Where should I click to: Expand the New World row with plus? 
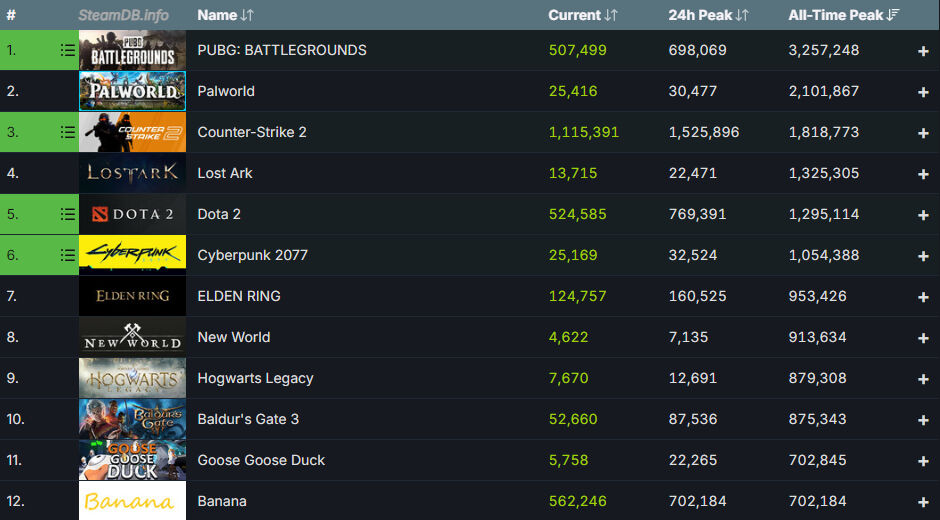coord(923,338)
